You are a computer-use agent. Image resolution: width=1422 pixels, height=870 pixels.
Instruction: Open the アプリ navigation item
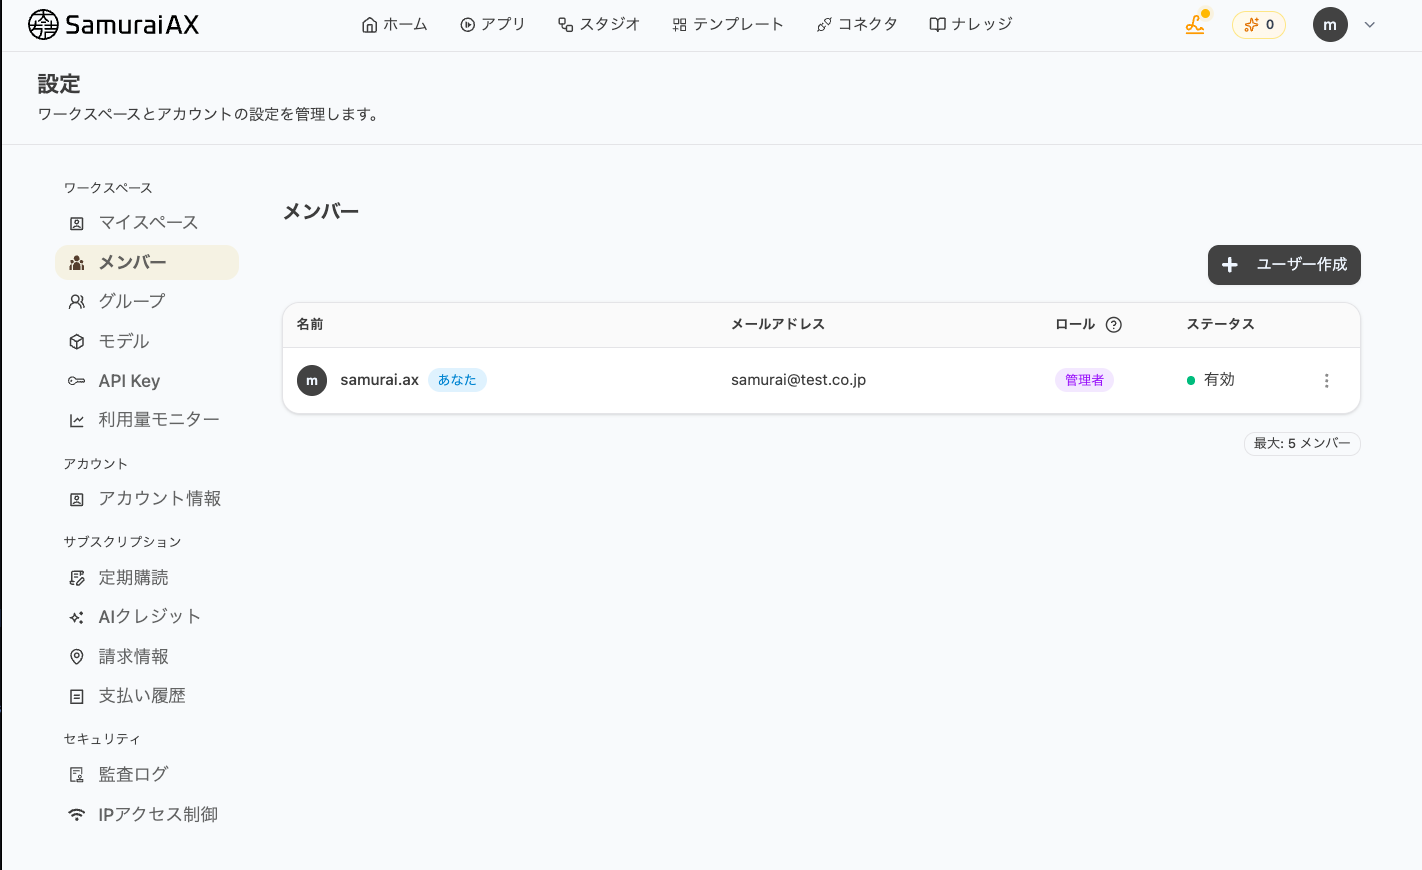tap(492, 24)
